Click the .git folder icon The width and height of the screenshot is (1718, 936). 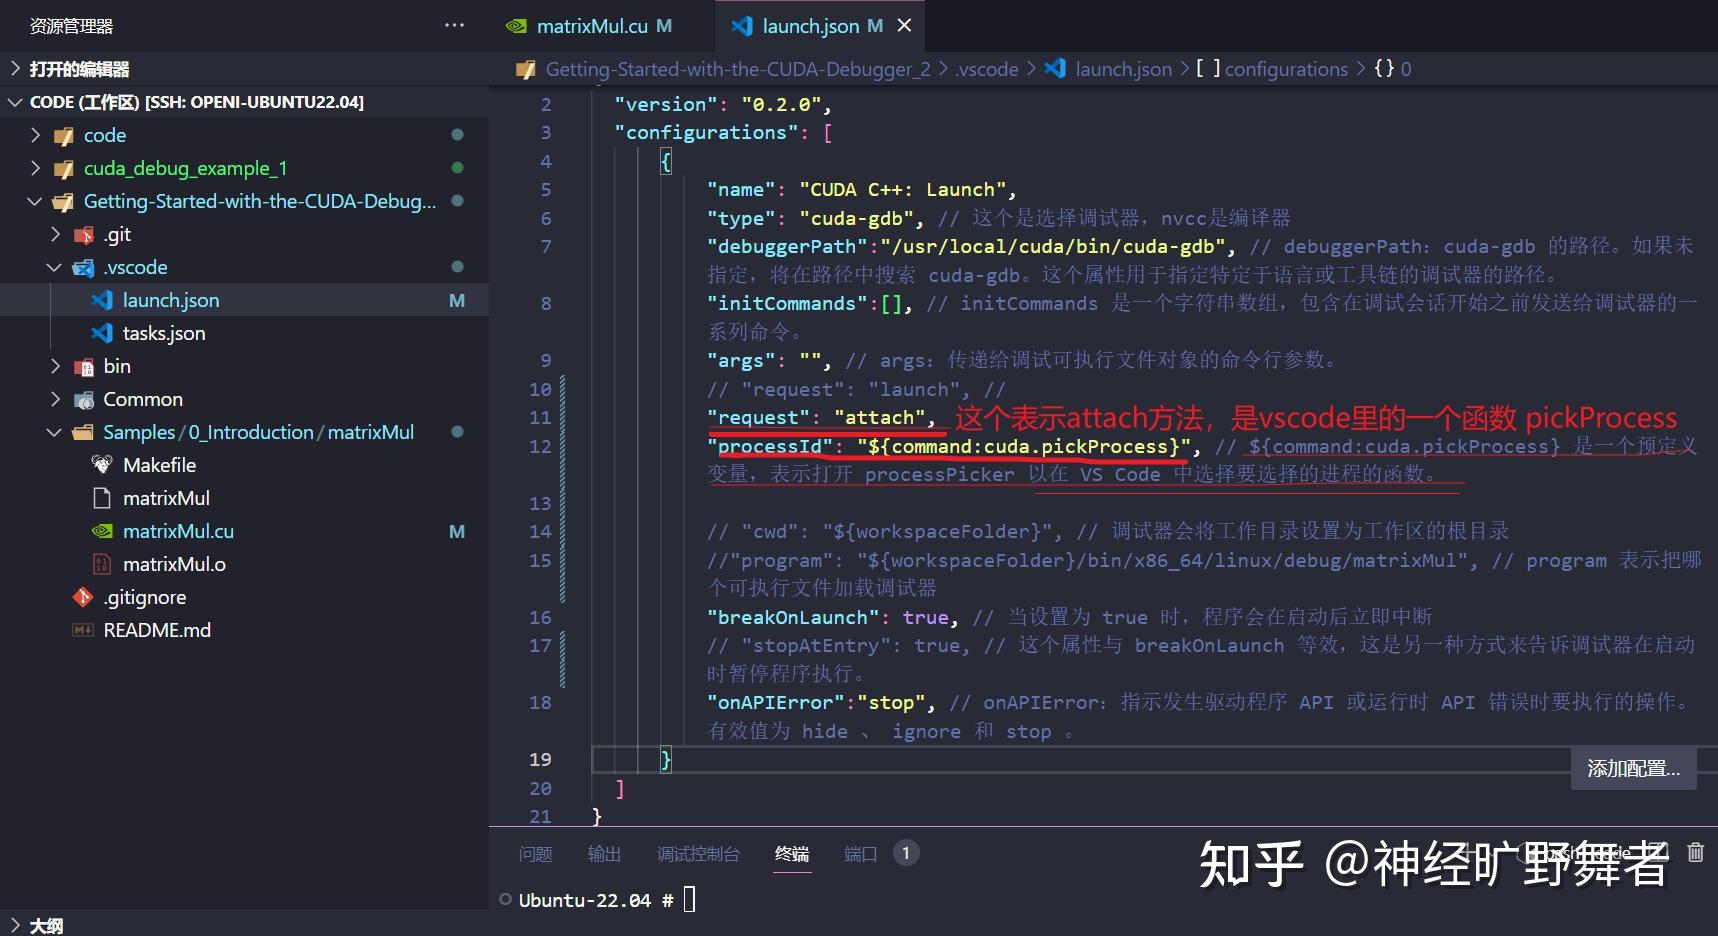(x=83, y=233)
